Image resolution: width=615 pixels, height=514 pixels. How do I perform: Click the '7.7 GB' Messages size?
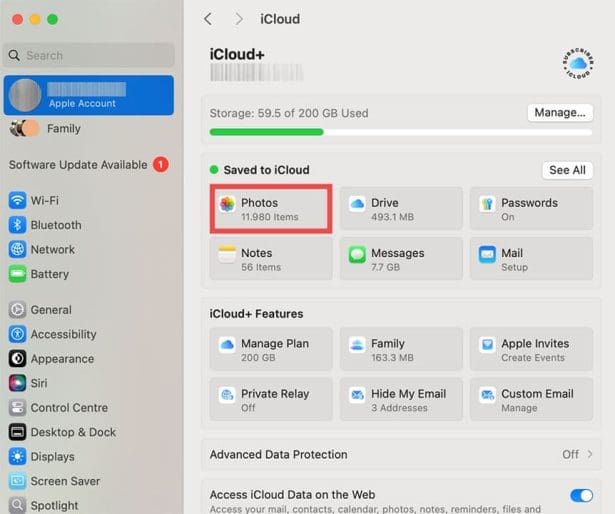385,267
